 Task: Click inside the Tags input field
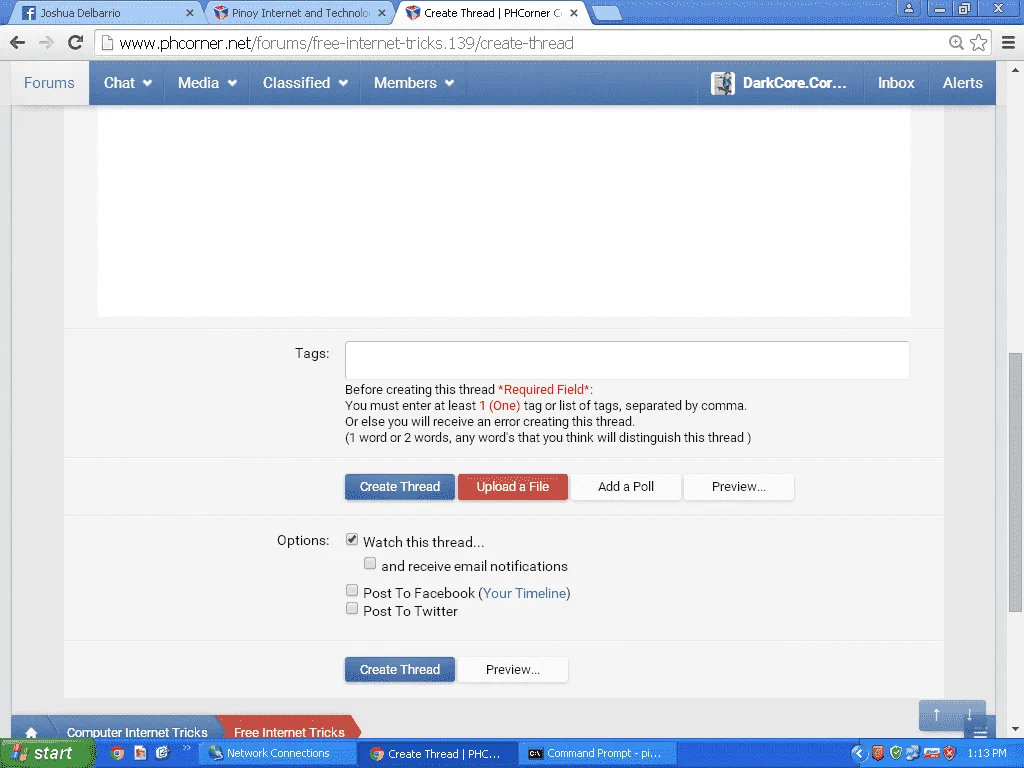coord(627,360)
